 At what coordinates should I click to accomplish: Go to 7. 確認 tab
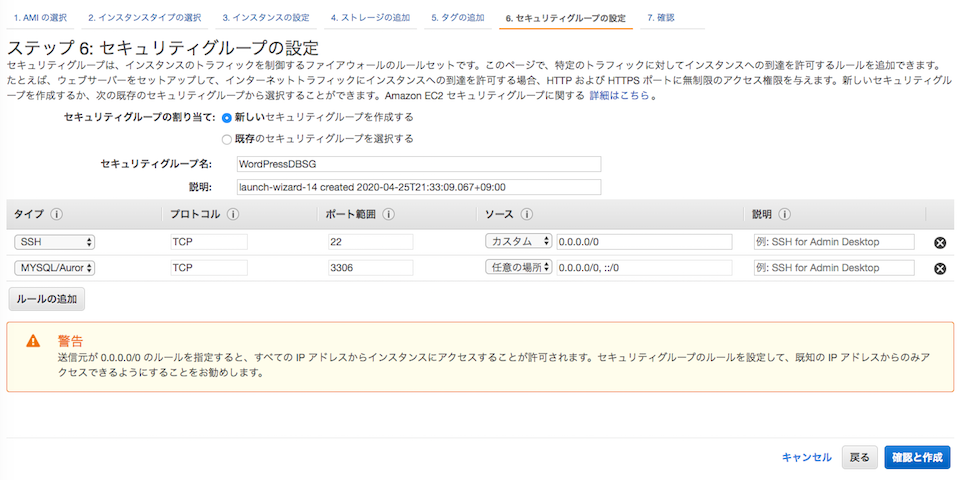[661, 18]
